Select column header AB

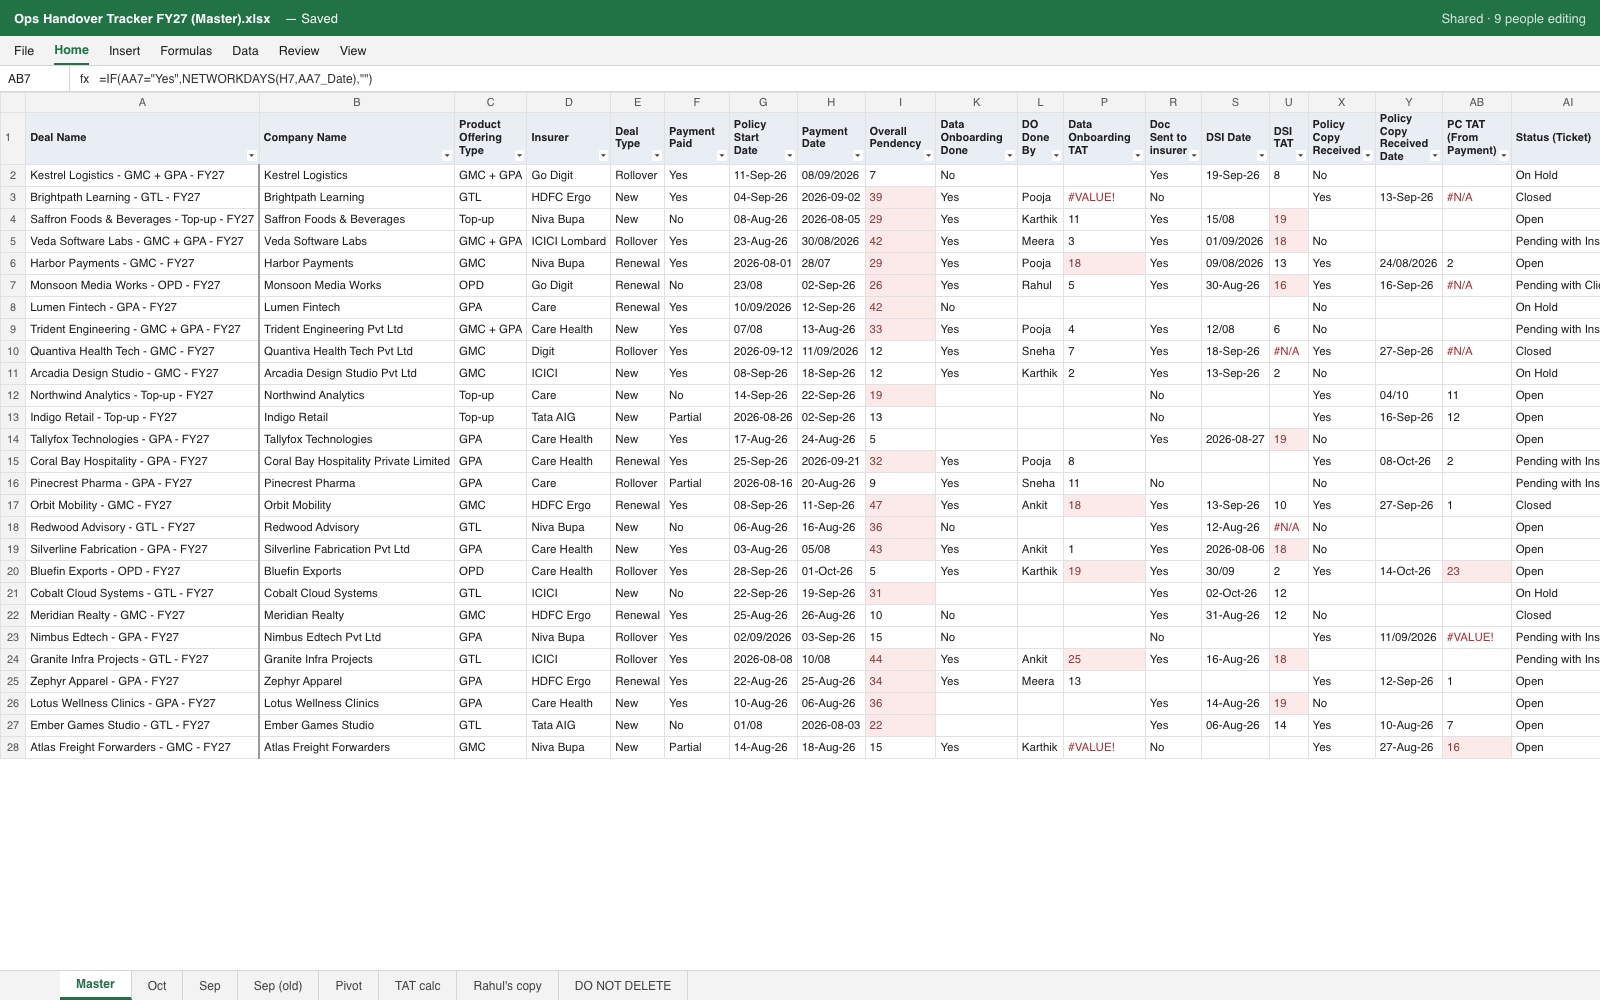pos(1476,102)
